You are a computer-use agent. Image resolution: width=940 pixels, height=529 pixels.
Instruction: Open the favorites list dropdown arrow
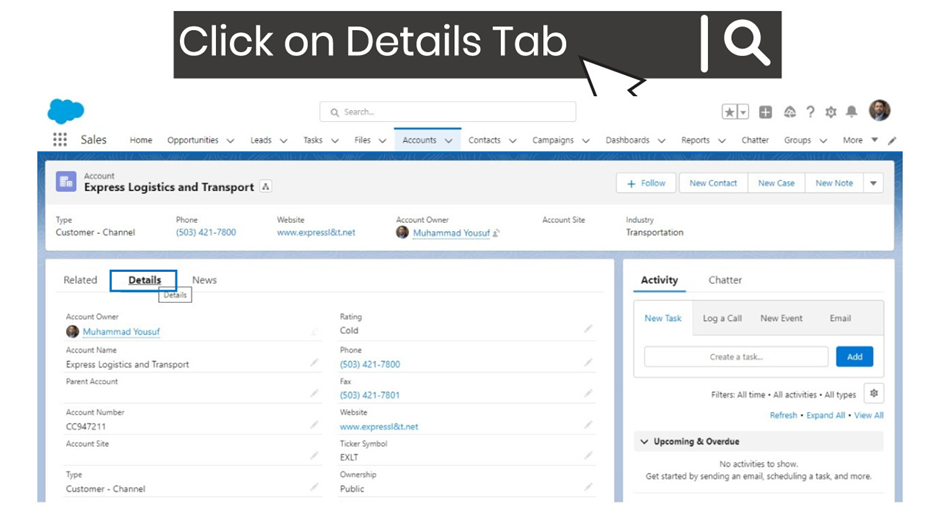pos(743,112)
